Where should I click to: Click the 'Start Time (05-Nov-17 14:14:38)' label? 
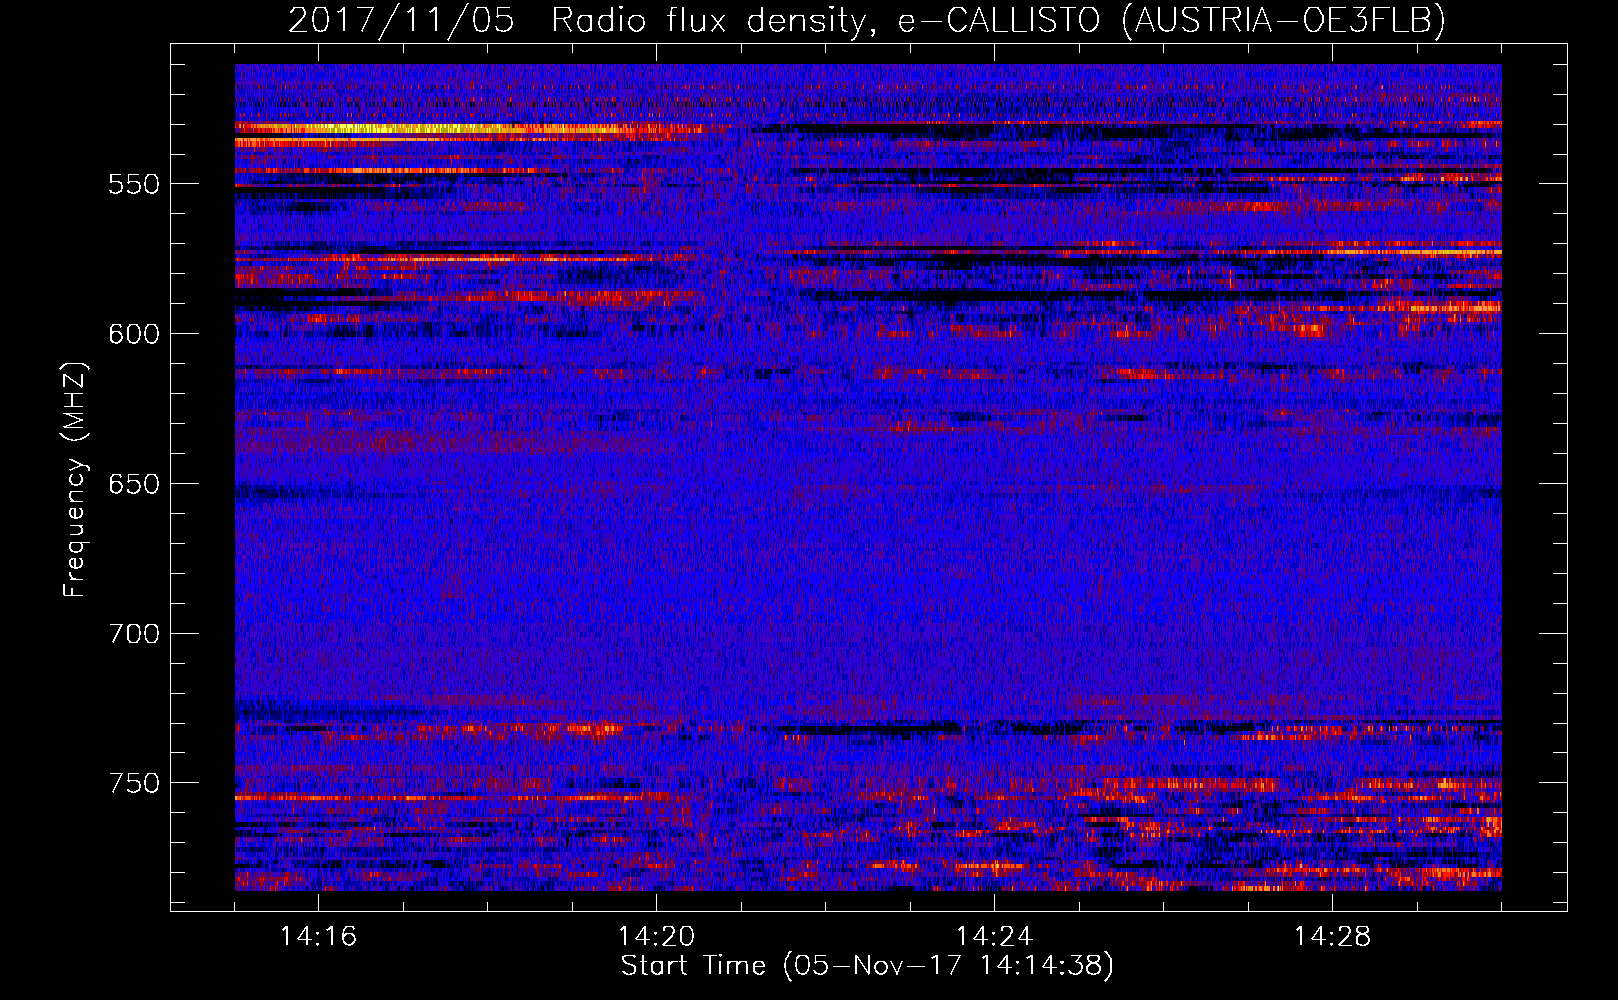click(x=867, y=966)
